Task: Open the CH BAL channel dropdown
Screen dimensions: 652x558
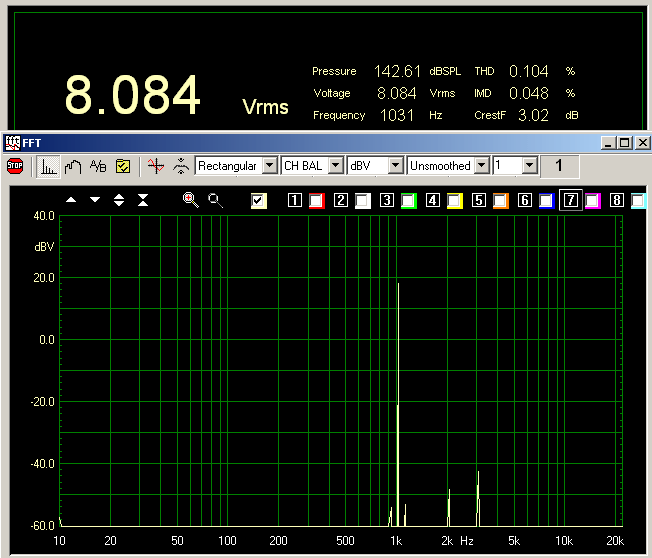Action: pyautogui.click(x=335, y=166)
